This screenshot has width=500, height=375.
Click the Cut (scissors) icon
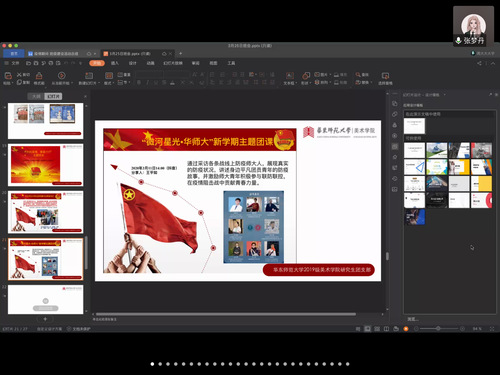tap(19, 75)
